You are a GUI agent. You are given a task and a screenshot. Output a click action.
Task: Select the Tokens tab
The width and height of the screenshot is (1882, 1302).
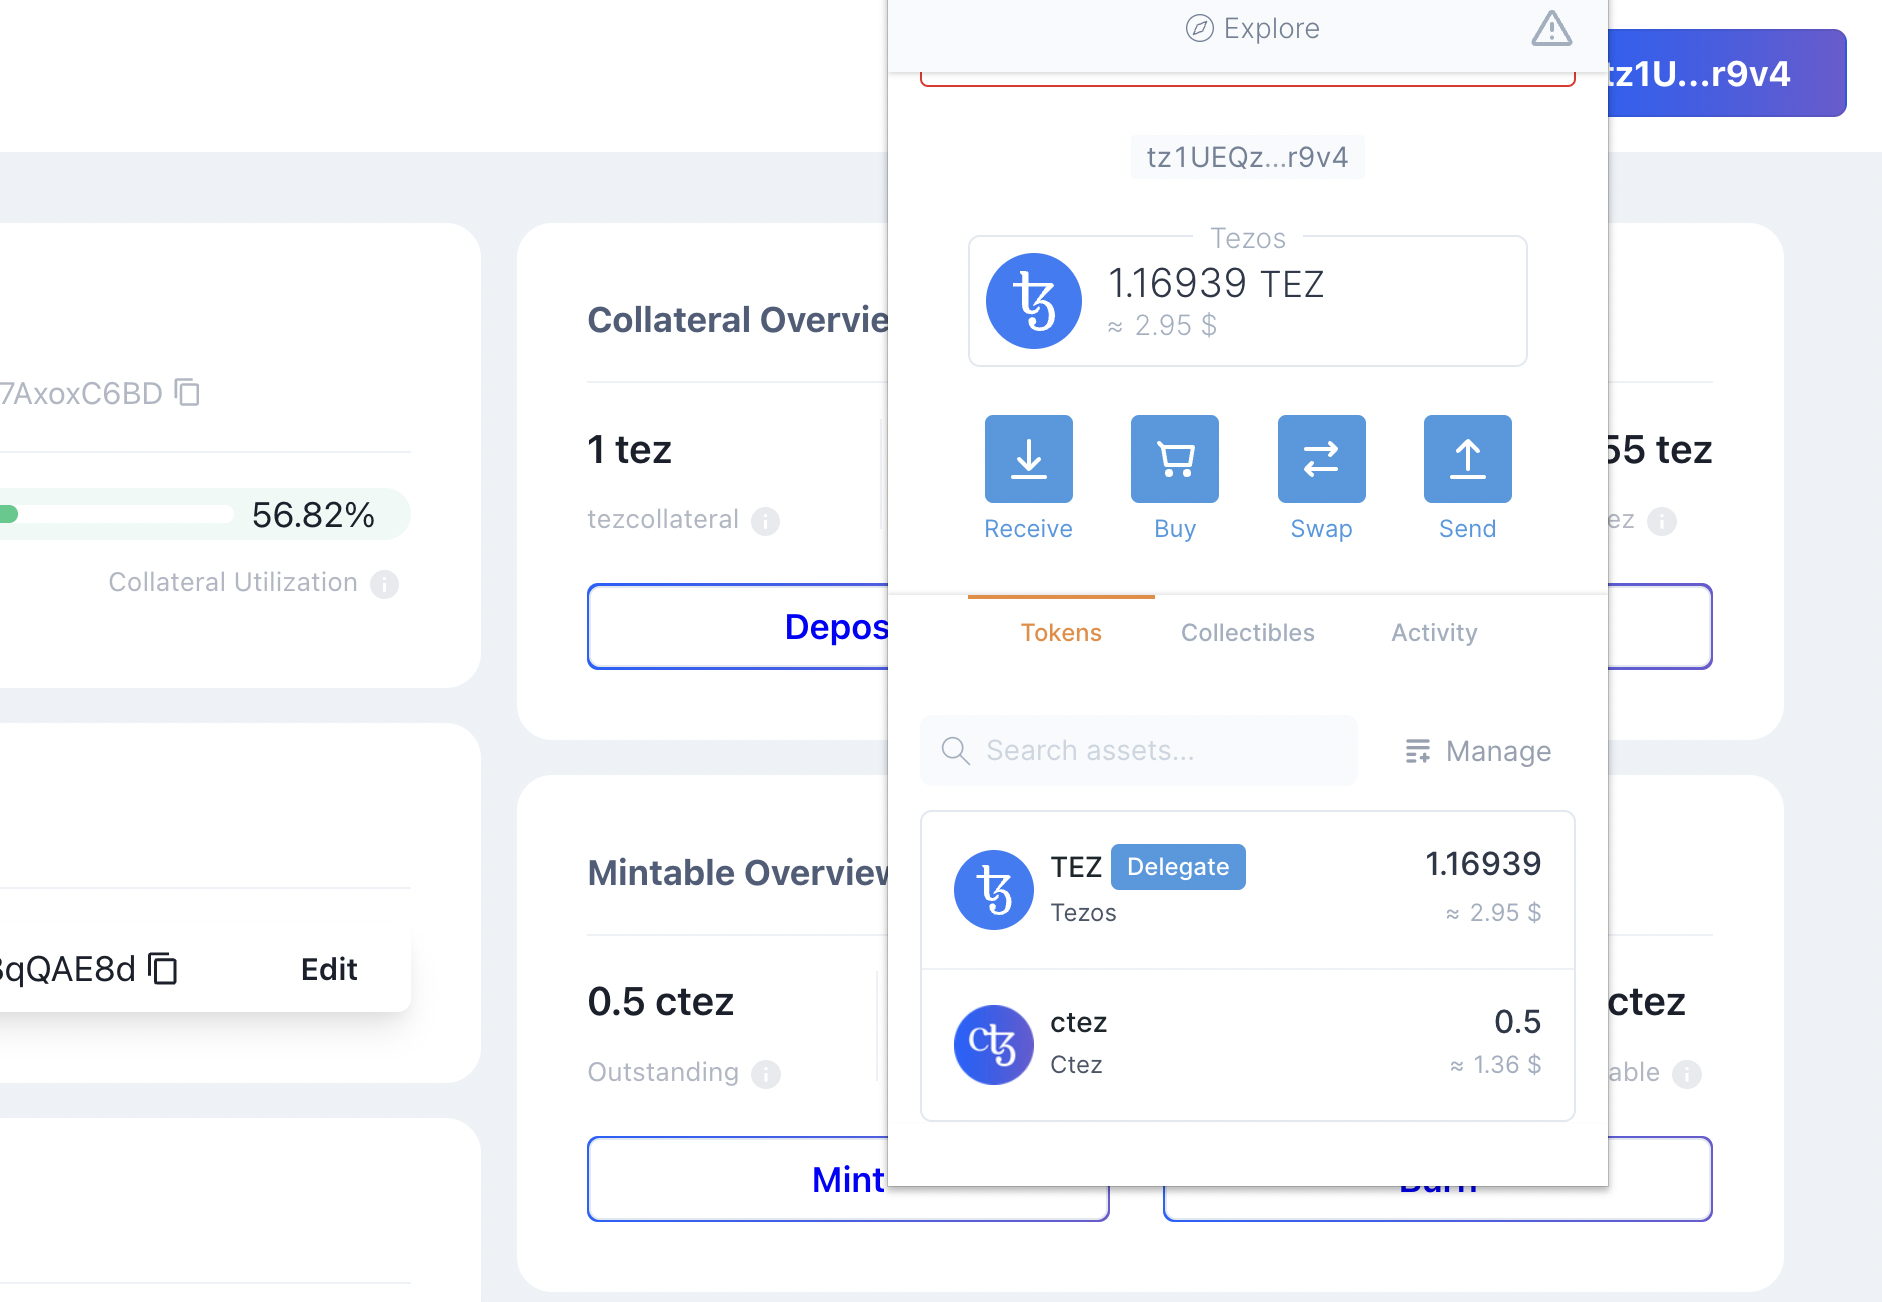tap(1060, 633)
